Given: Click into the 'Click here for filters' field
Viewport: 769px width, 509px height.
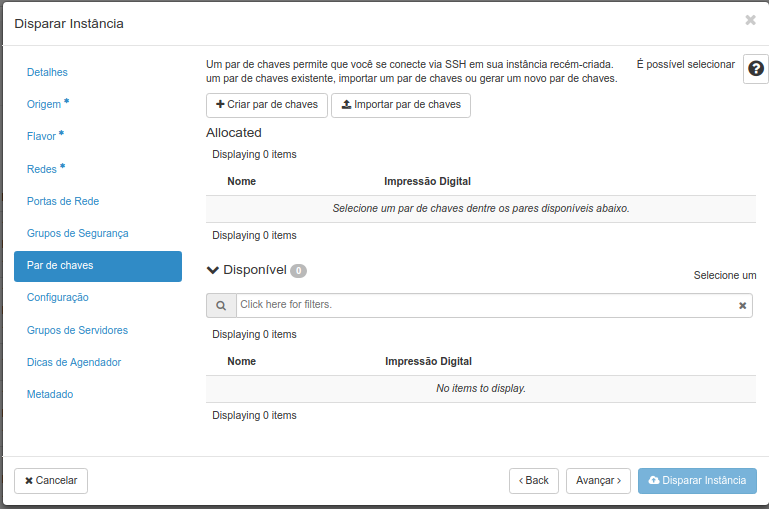Looking at the screenshot, I should pyautogui.click(x=487, y=305).
